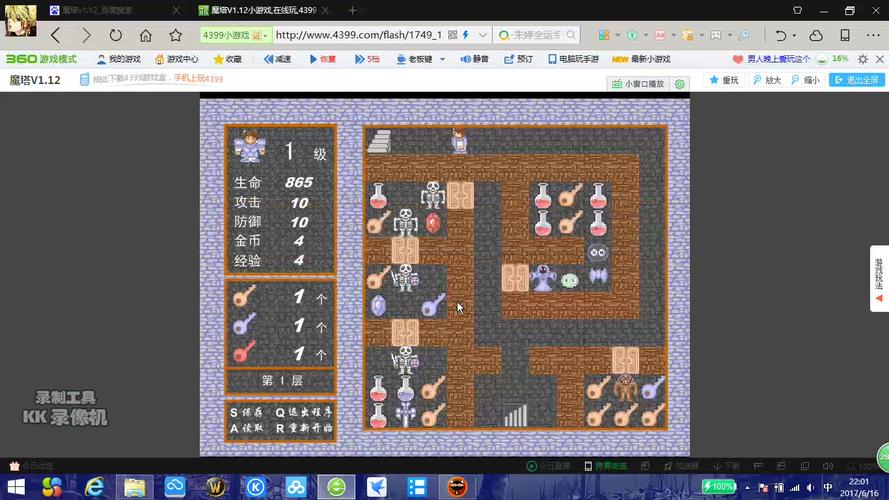This screenshot has width=889, height=500.
Task: Select the 魔塔V1.12小游戏 tab
Action: click(264, 10)
